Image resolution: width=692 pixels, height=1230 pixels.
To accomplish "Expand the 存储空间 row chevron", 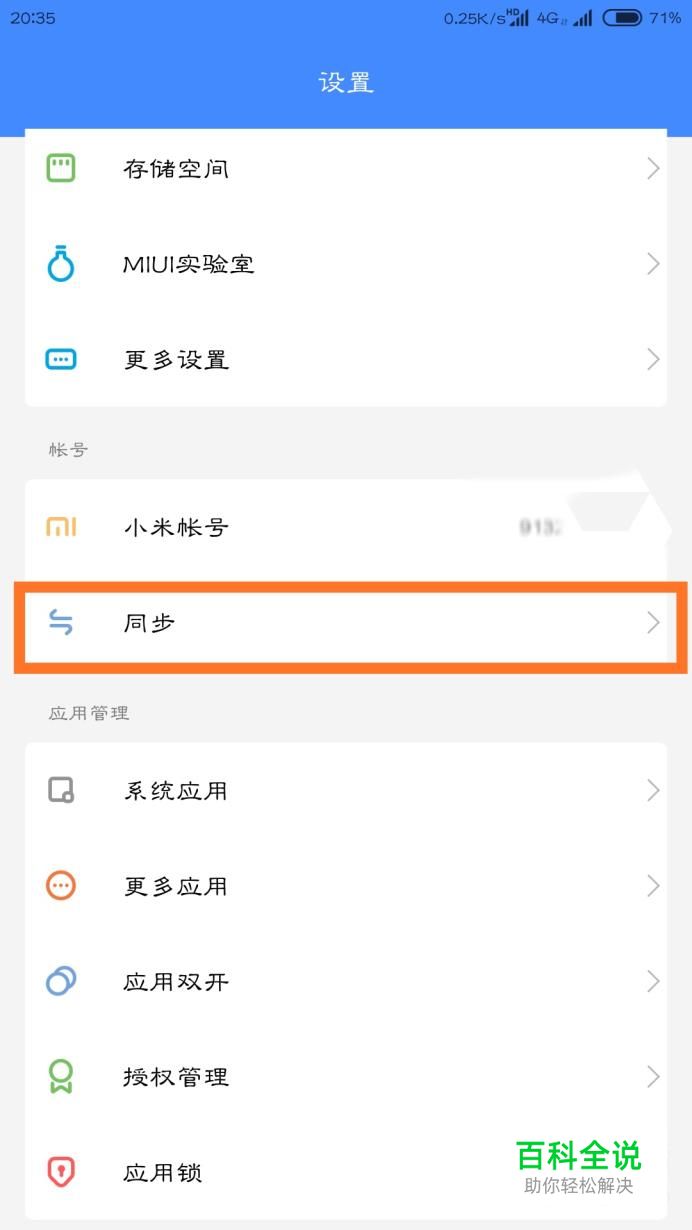I will 653,168.
